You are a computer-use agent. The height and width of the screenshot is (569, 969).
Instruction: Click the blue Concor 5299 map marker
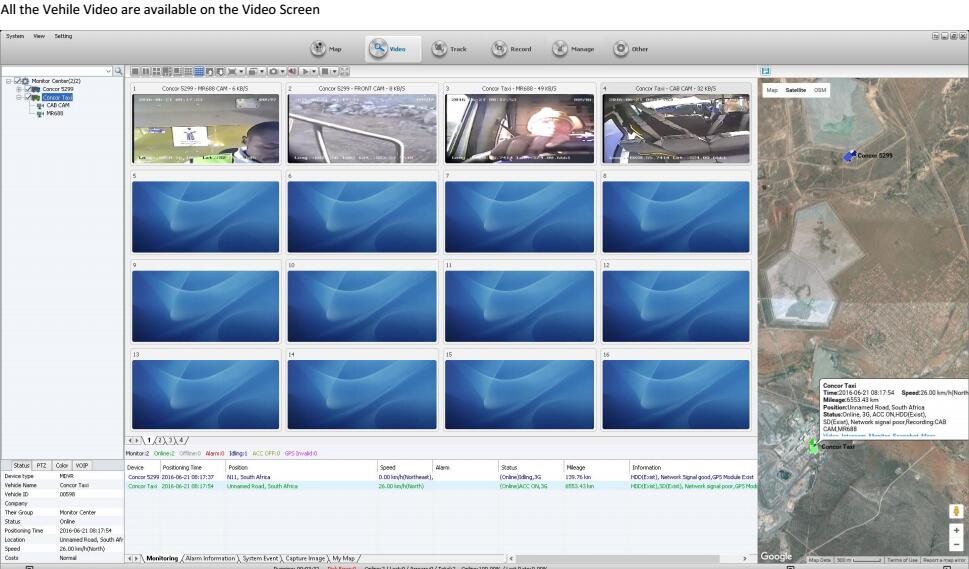850,156
